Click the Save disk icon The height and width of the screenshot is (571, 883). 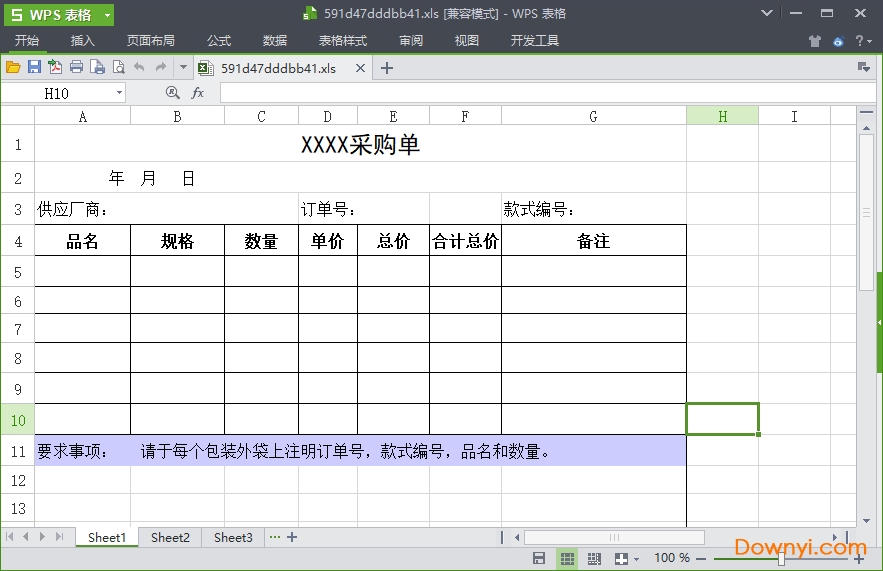pos(34,68)
